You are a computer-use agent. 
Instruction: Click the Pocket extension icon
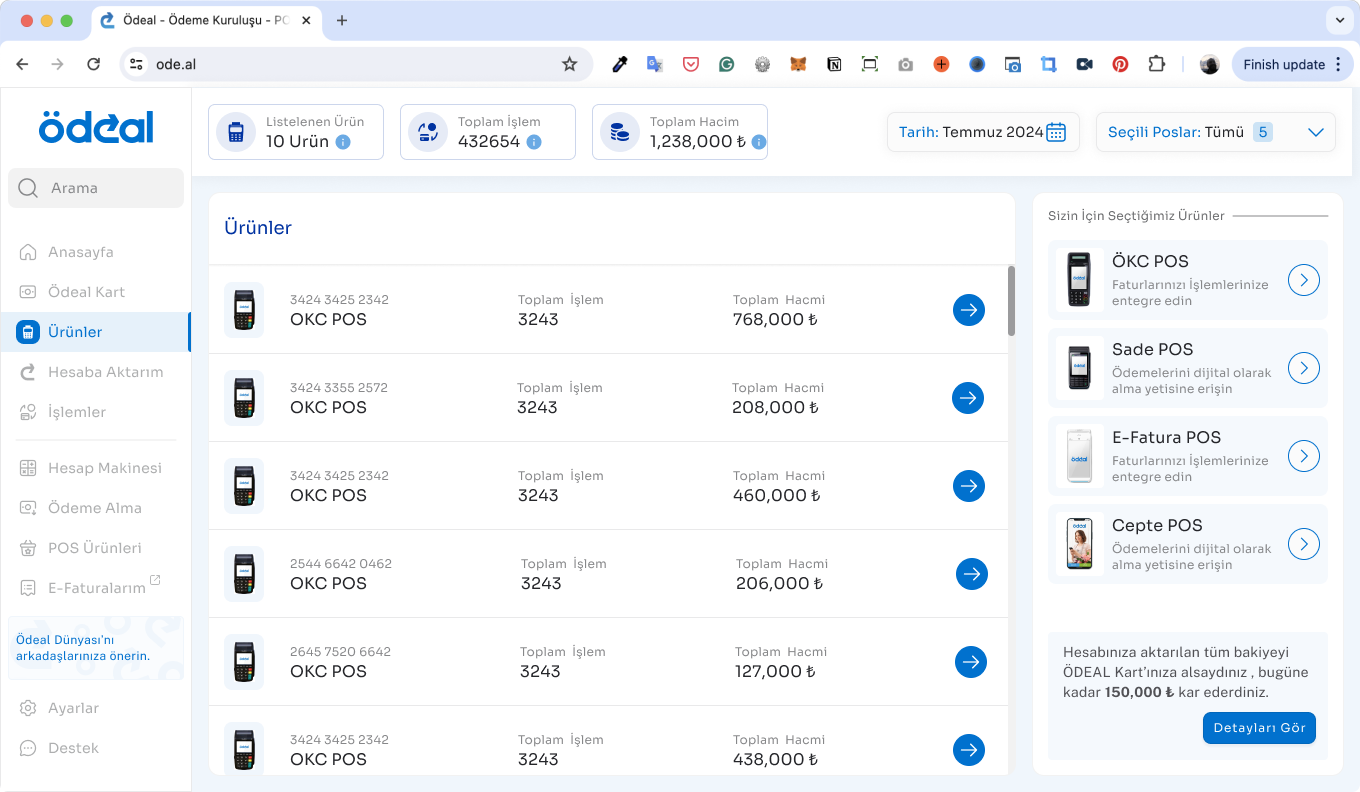point(690,64)
